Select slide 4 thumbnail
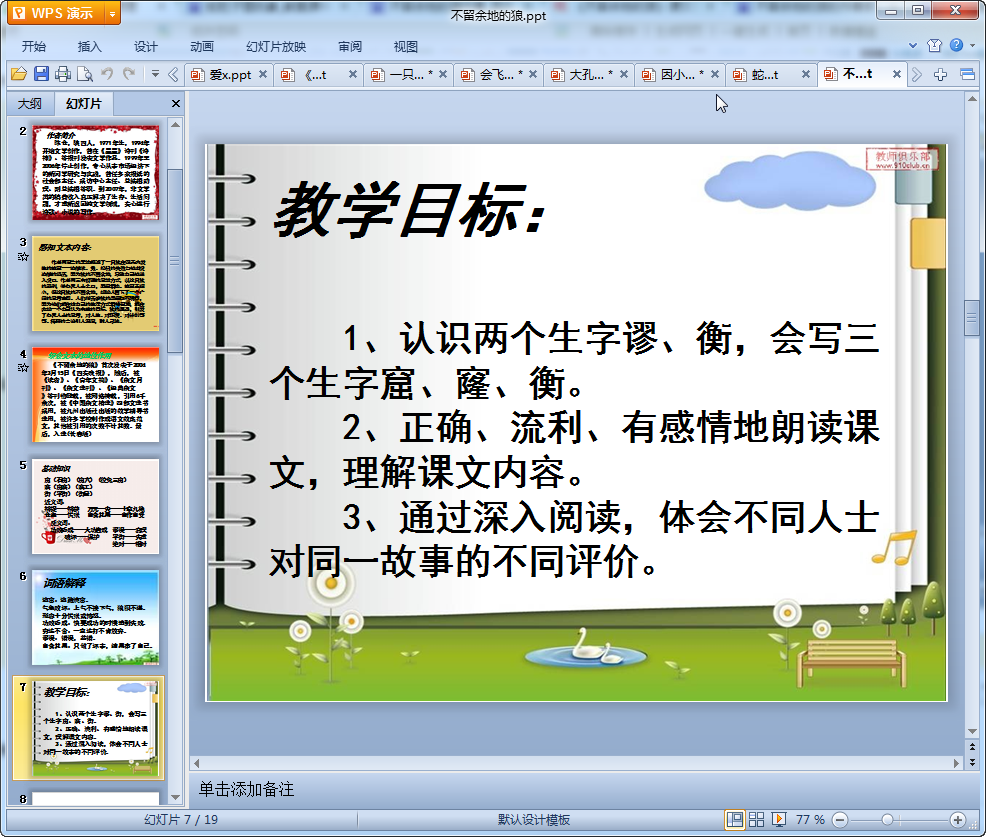This screenshot has height=837, width=986. tap(96, 395)
